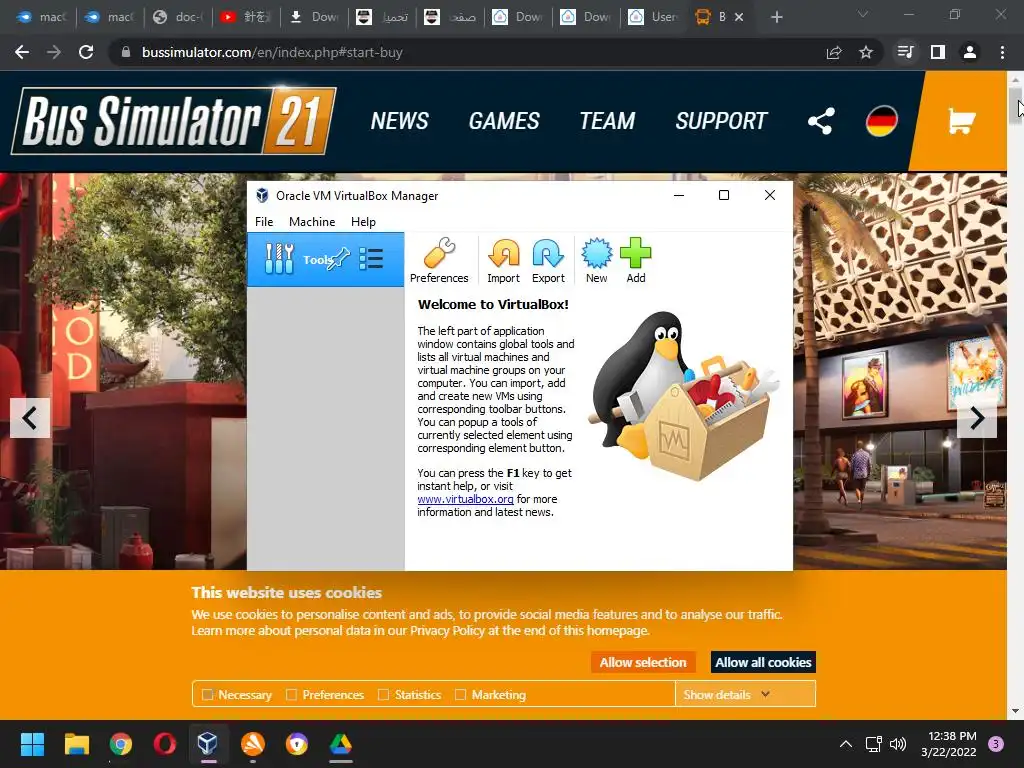Open the Tools list menu icon
1024x768 pixels.
click(x=371, y=259)
